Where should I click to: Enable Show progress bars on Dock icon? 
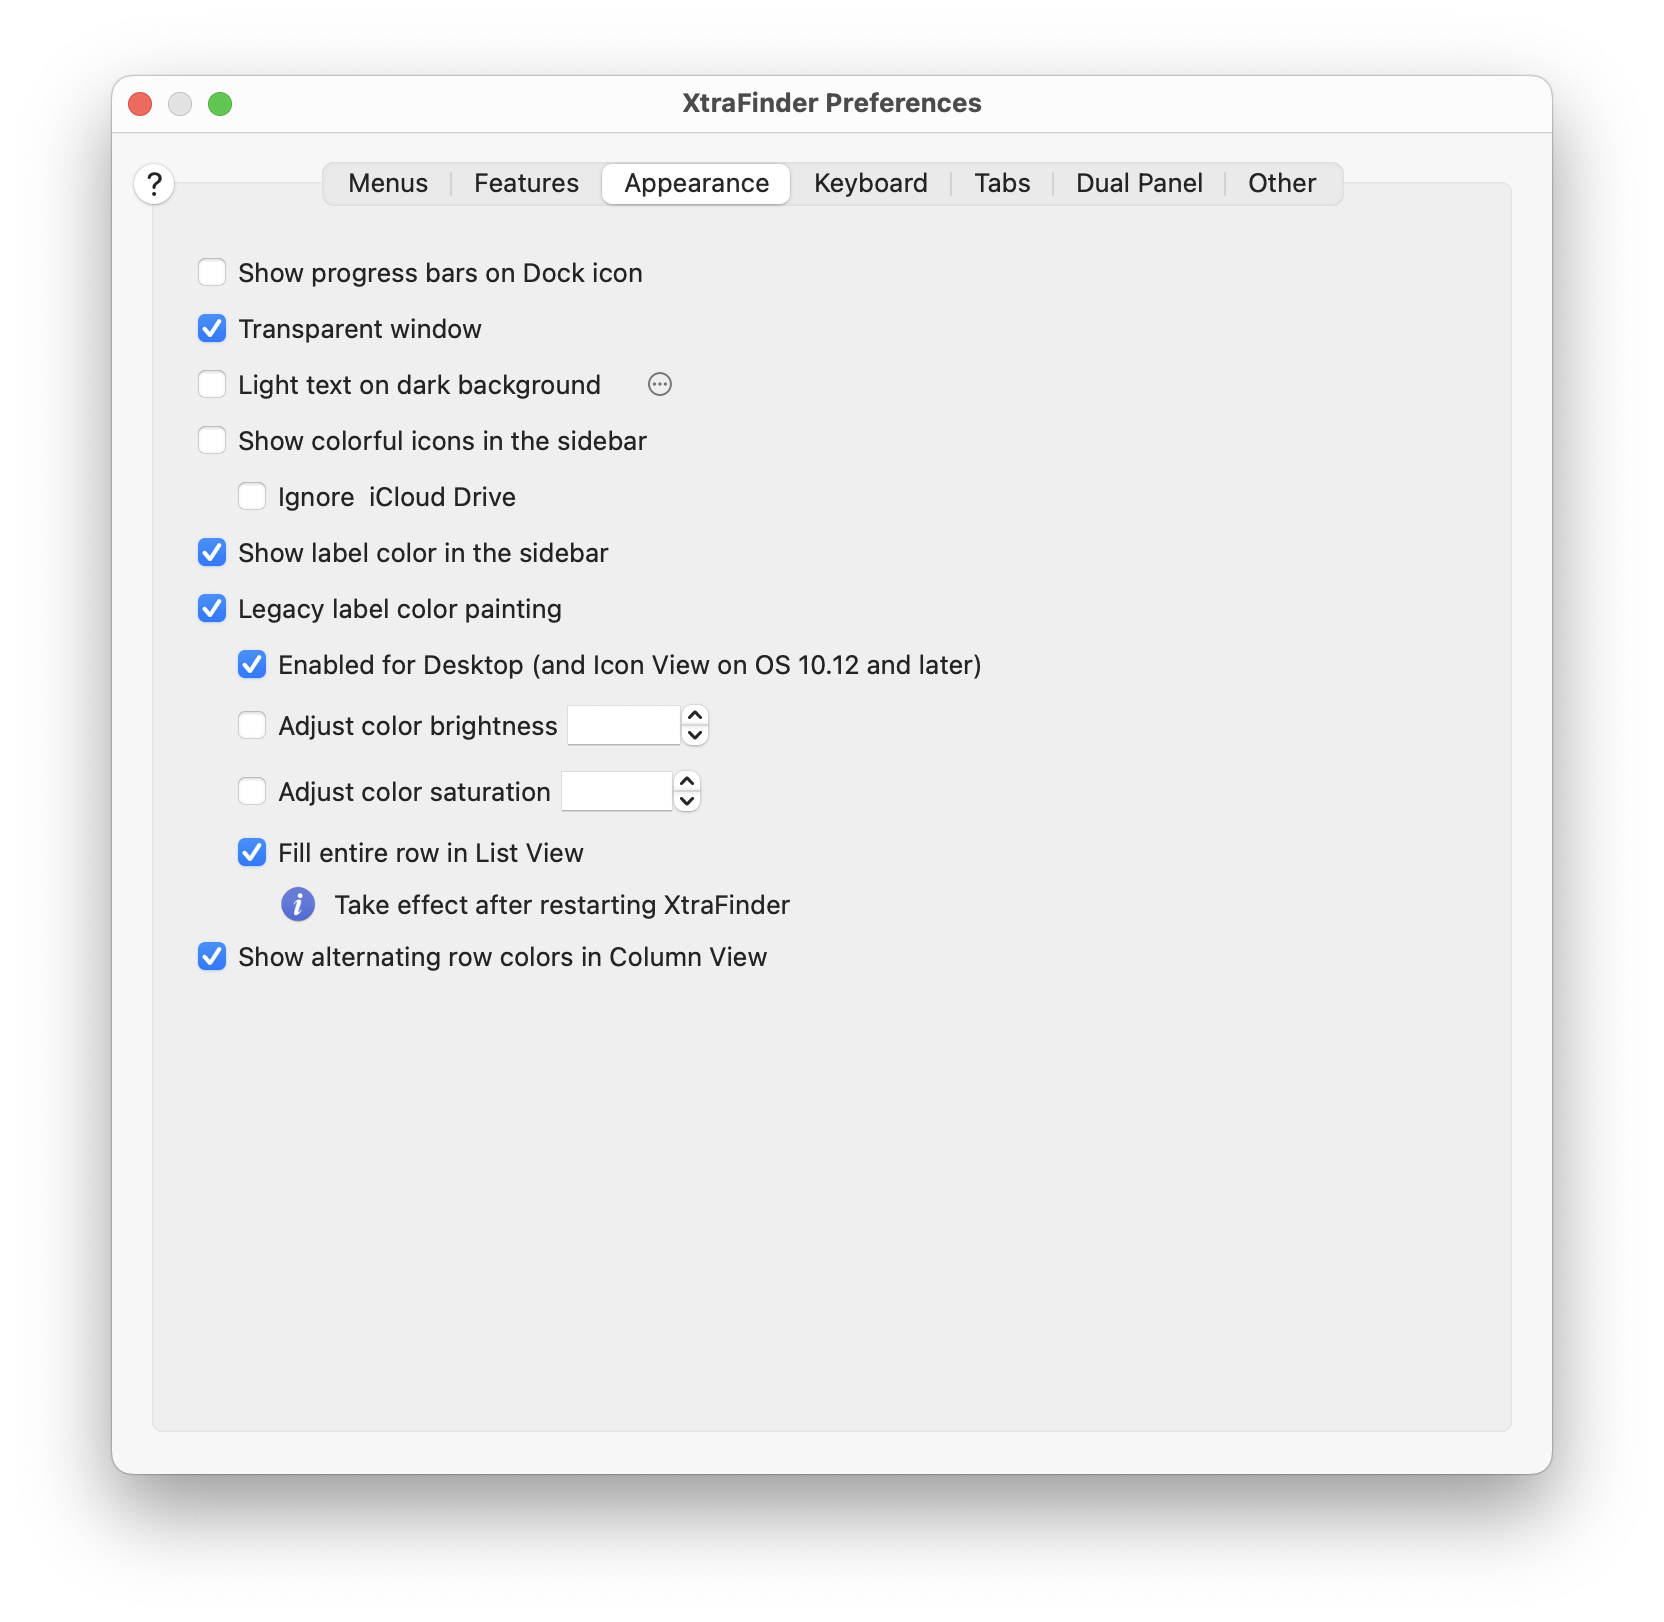tap(212, 272)
